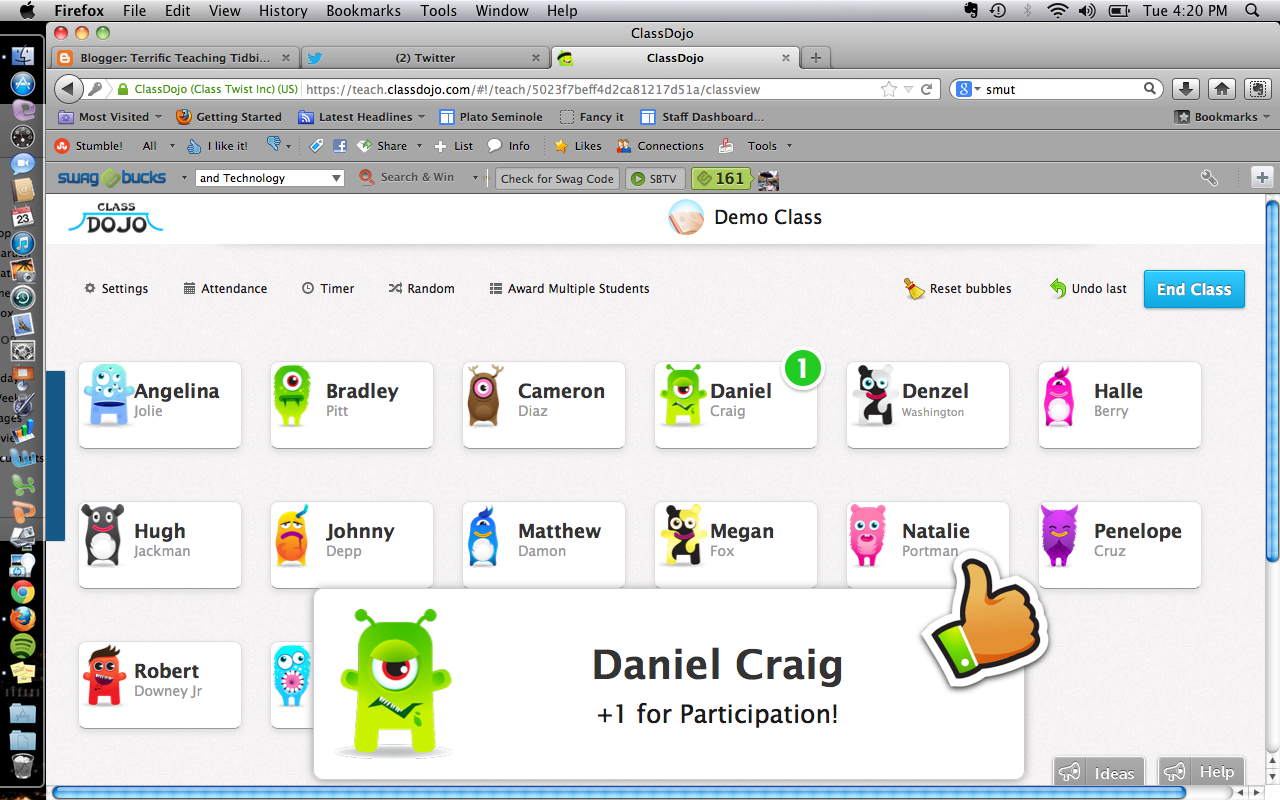This screenshot has width=1280, height=800.
Task: Open the Bookmarks menu
Action: pos(363,11)
